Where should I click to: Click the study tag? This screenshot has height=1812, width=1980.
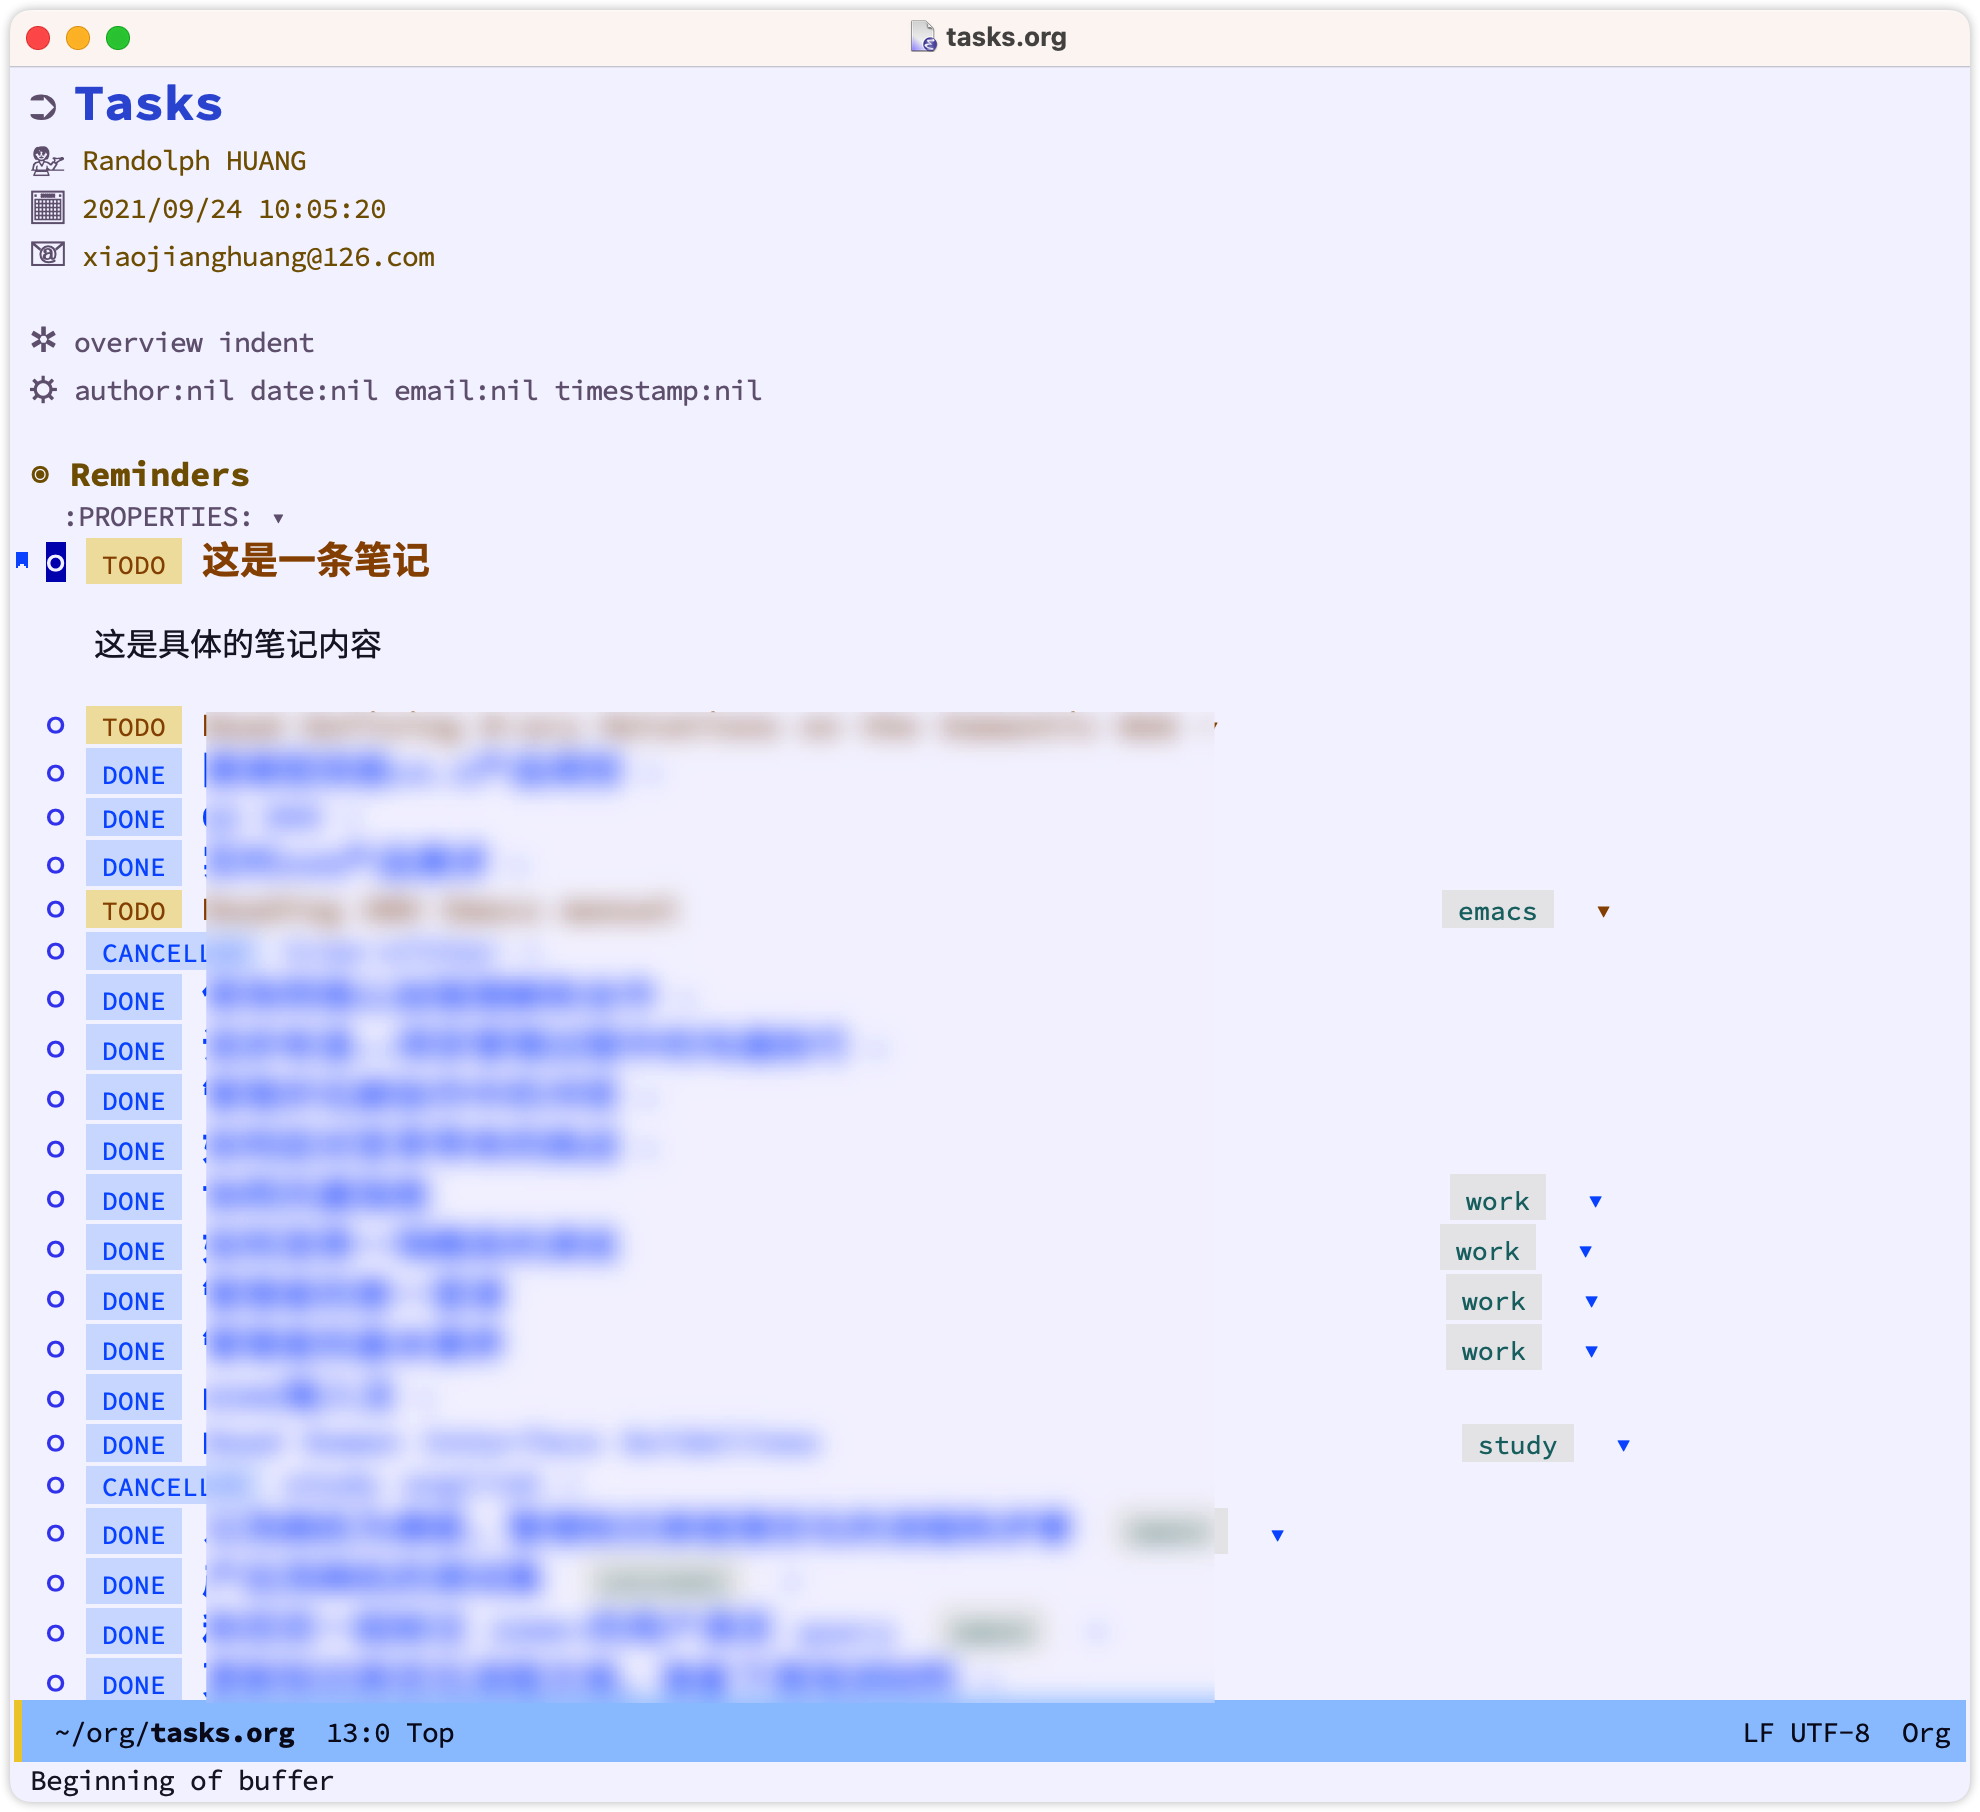pyautogui.click(x=1517, y=1444)
